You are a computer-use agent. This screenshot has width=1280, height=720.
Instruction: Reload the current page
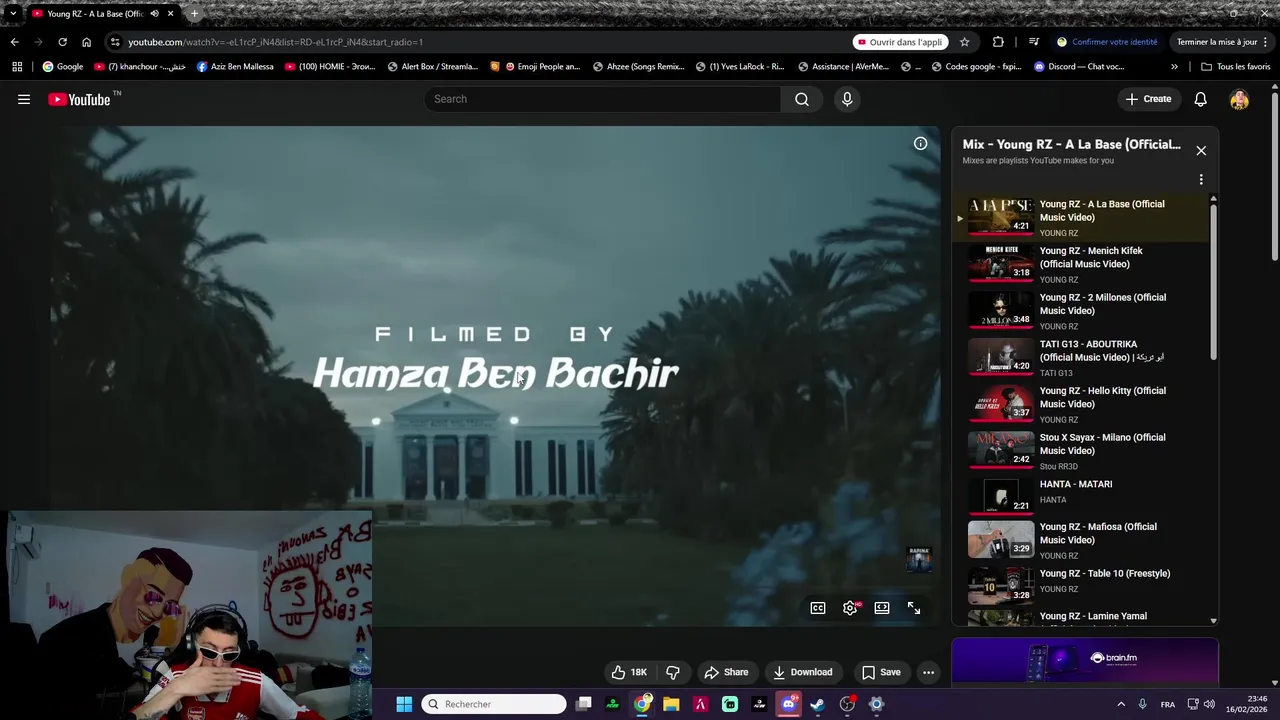tap(62, 42)
